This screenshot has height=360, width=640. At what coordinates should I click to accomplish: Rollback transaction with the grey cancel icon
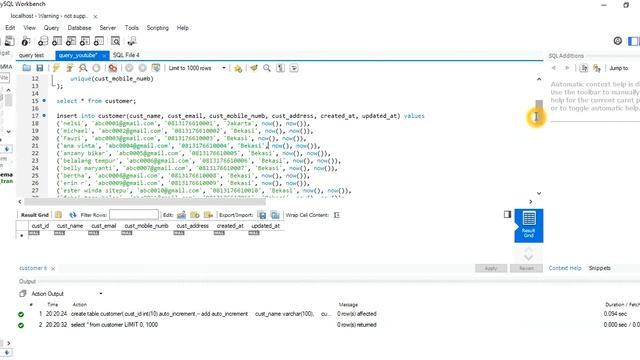point(142,68)
